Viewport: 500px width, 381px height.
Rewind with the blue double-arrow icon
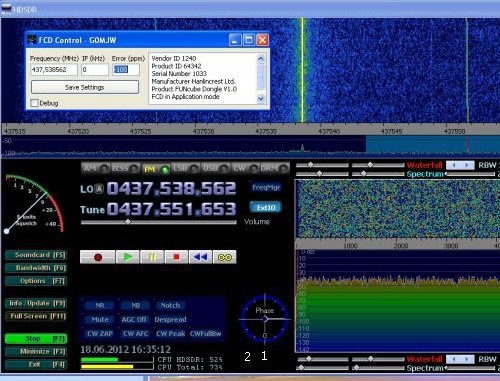point(200,257)
